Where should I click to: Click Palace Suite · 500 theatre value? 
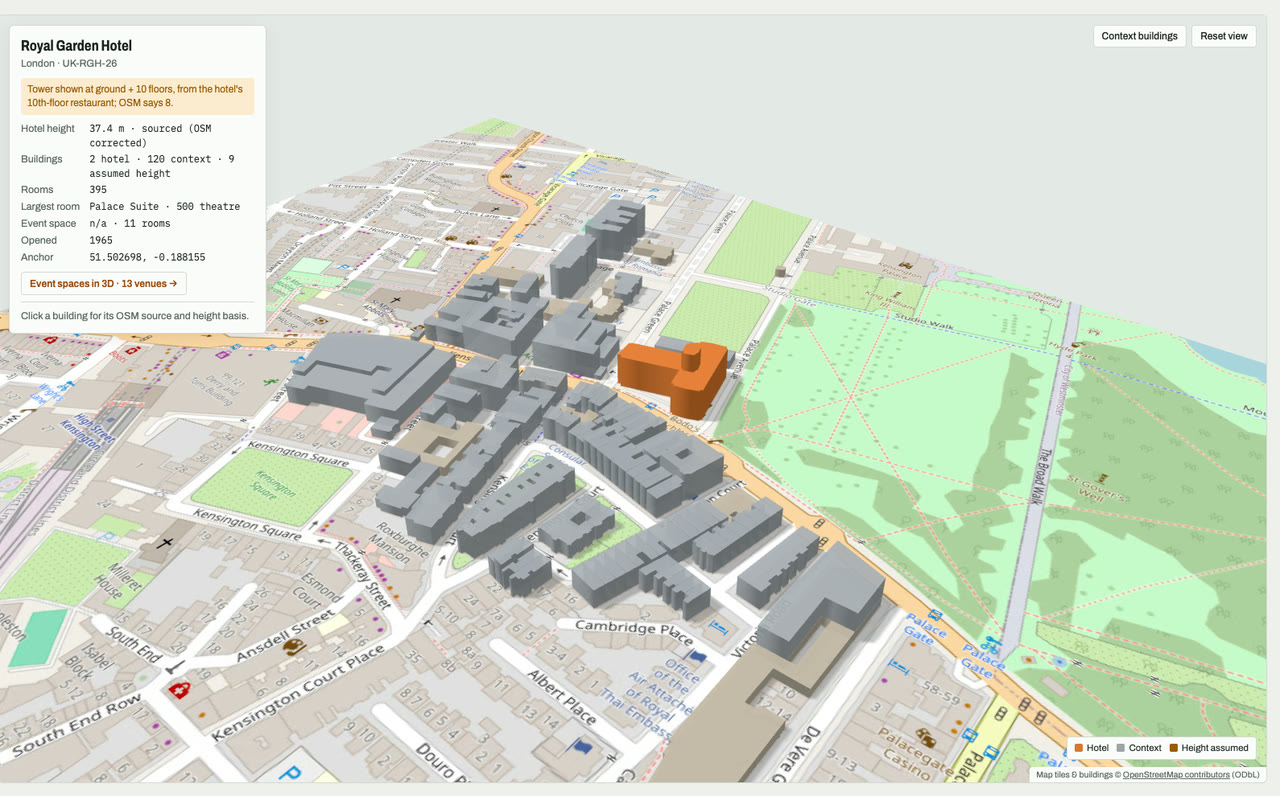click(x=165, y=207)
